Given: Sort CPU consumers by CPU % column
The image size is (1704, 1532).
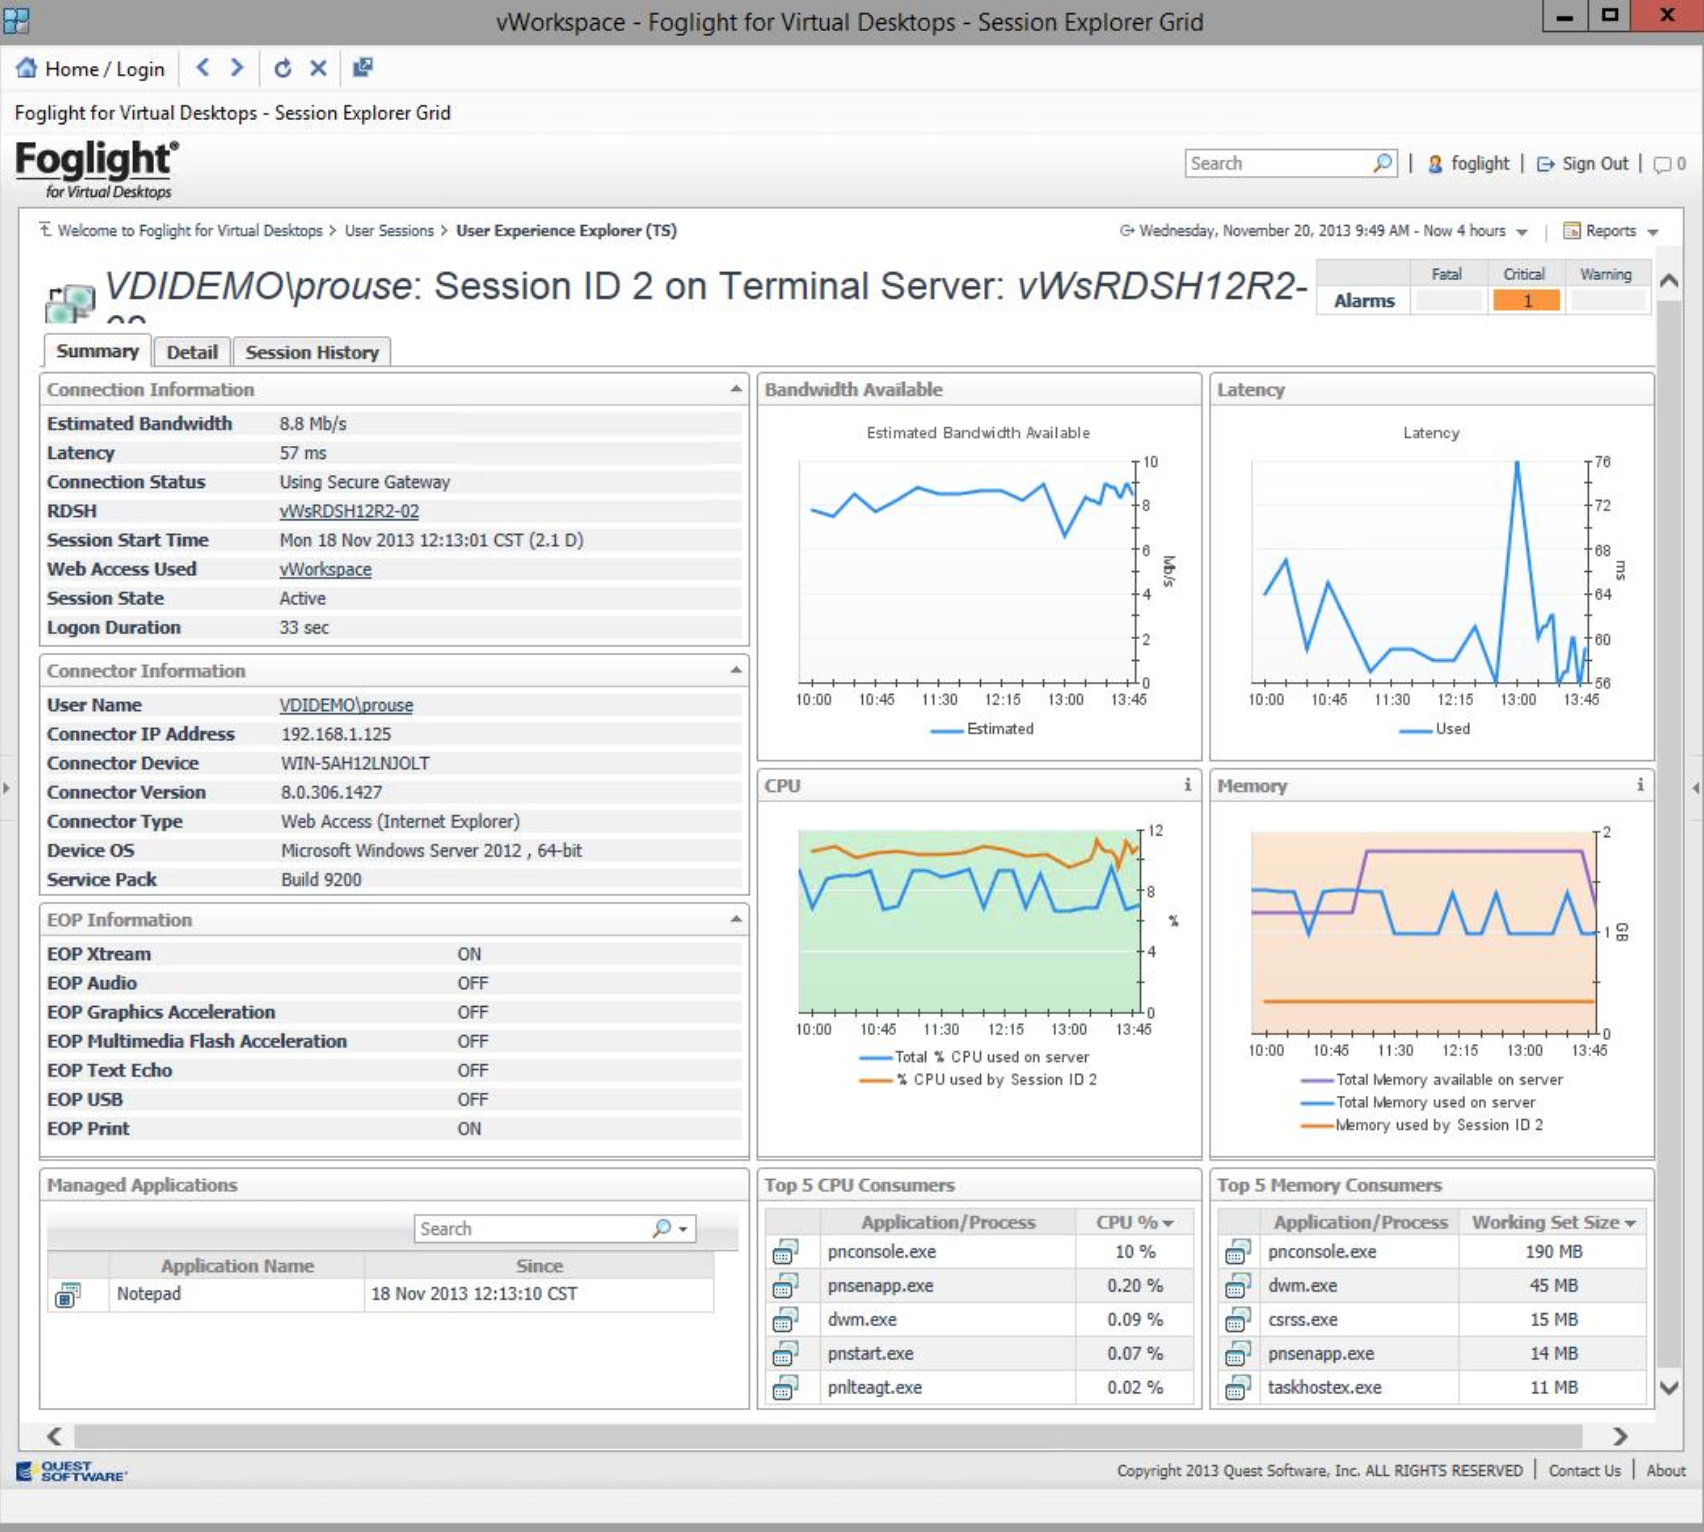Looking at the screenshot, I should (x=1134, y=1222).
